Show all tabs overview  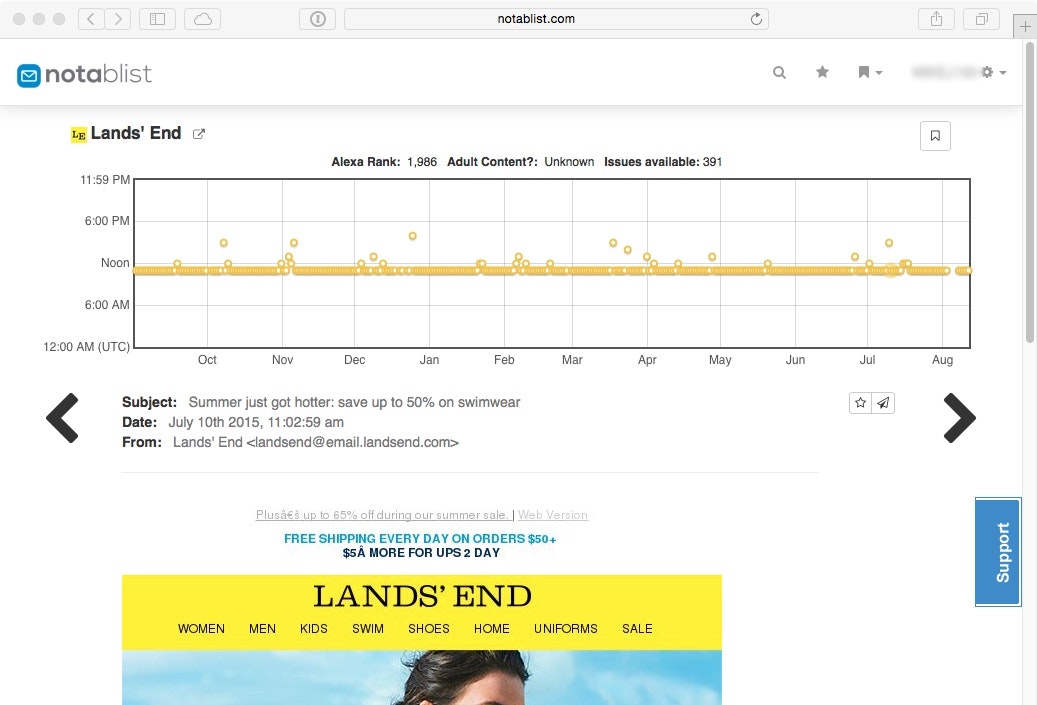(x=981, y=19)
